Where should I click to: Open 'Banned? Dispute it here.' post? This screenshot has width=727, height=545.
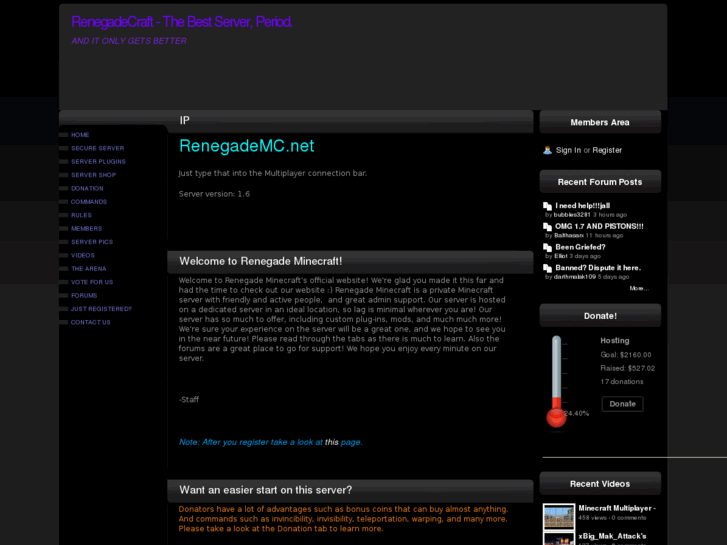[598, 268]
